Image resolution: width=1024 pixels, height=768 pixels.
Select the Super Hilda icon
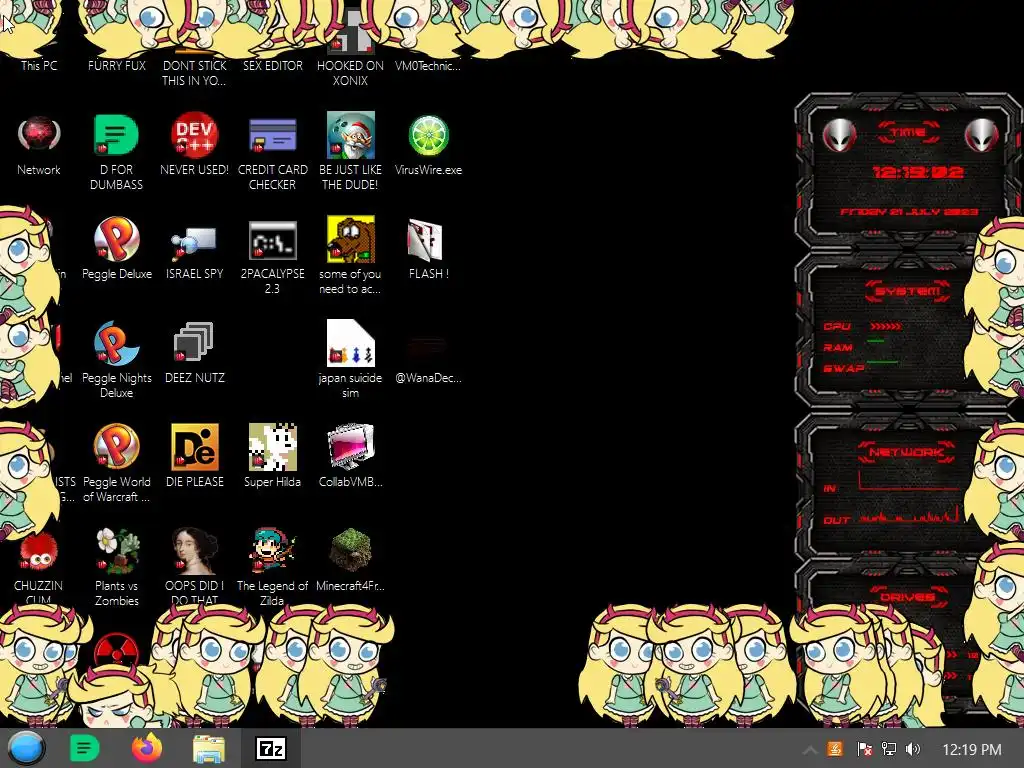tap(272, 447)
